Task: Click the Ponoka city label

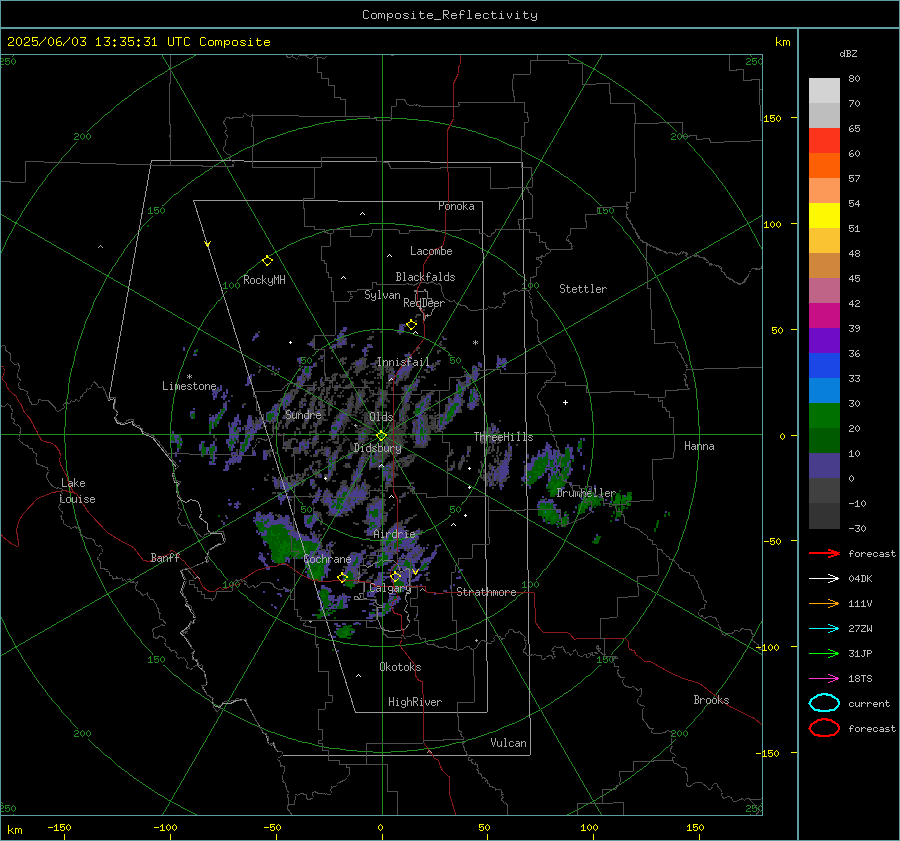Action: click(456, 206)
